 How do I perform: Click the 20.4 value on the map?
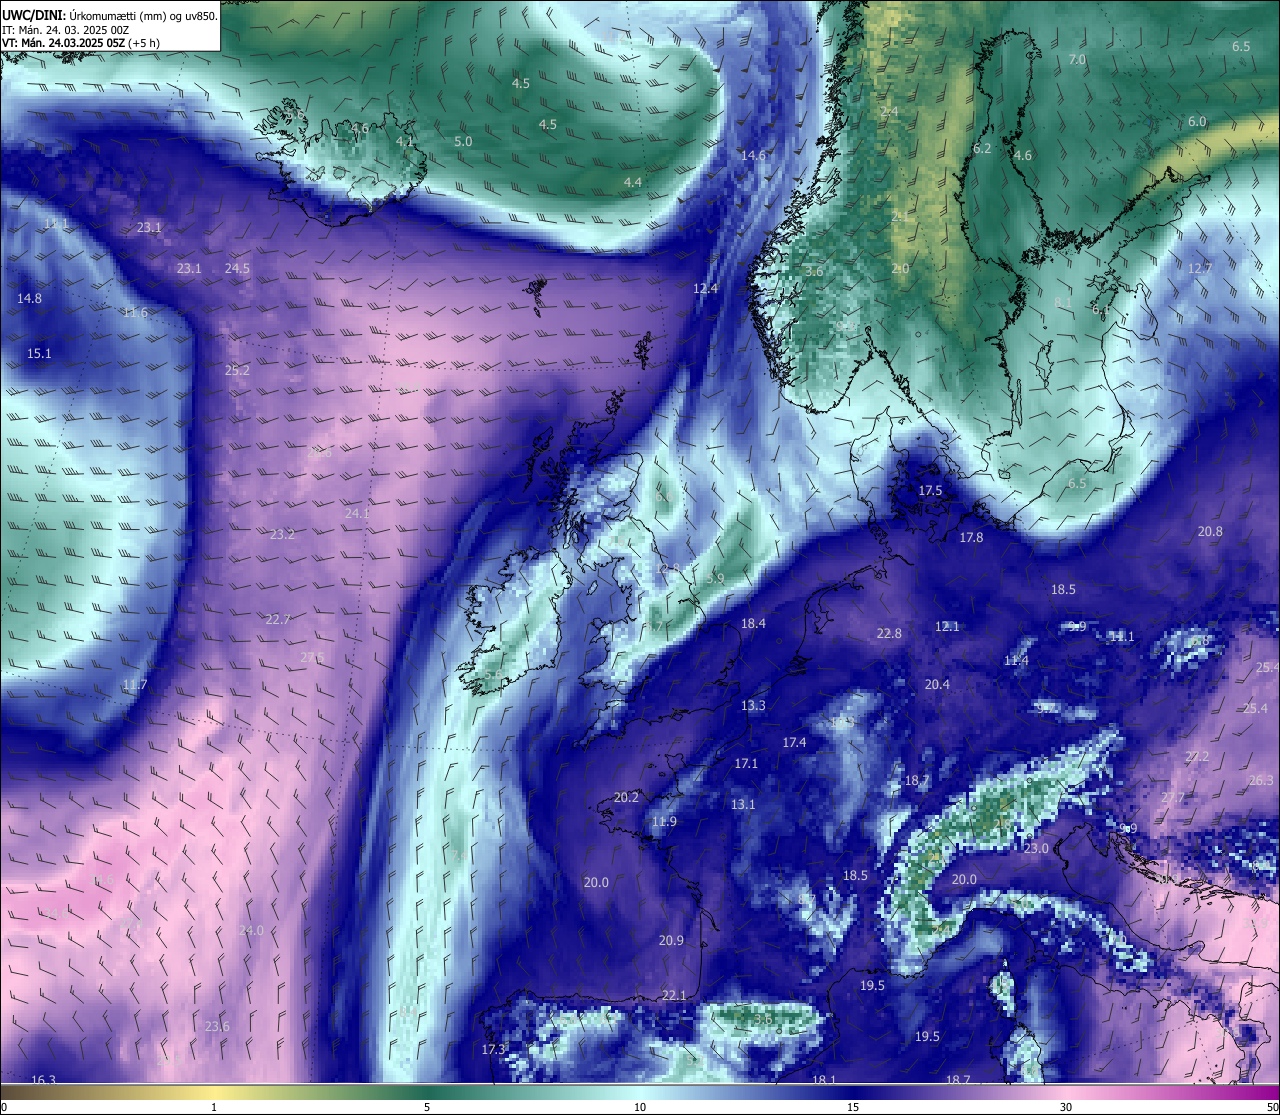coord(937,684)
